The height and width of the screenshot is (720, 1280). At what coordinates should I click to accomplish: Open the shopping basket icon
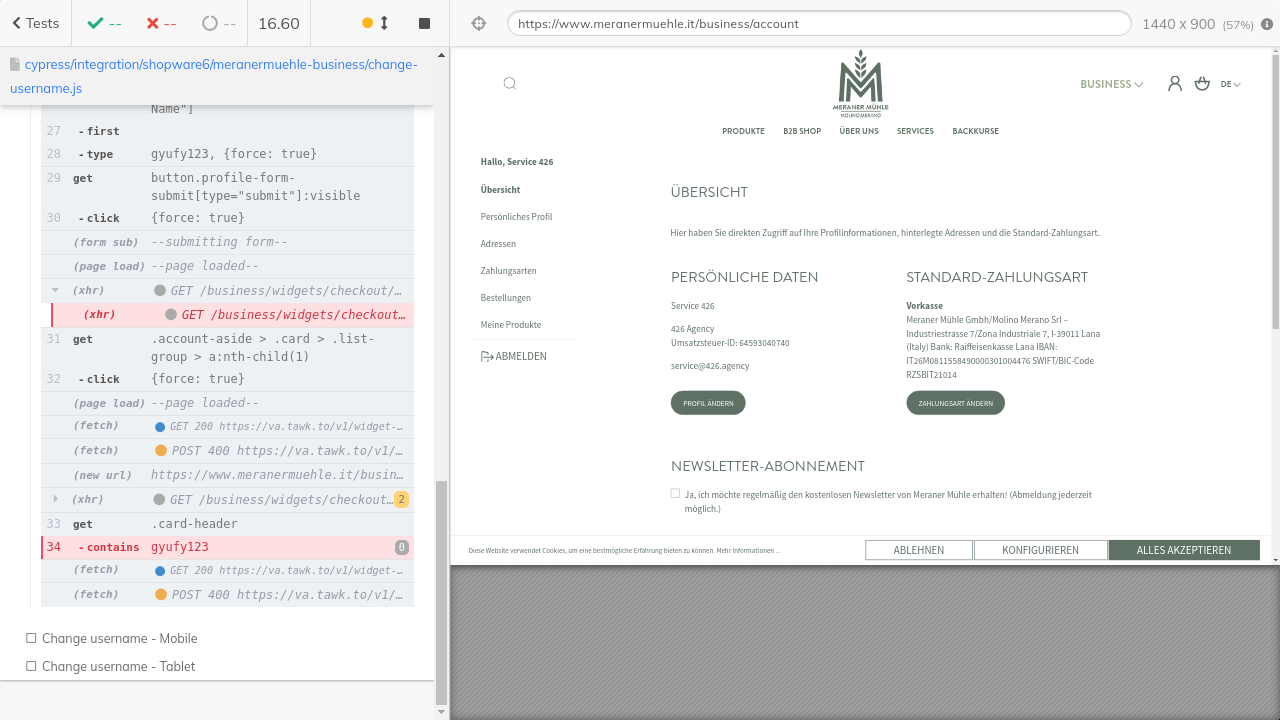click(1202, 84)
